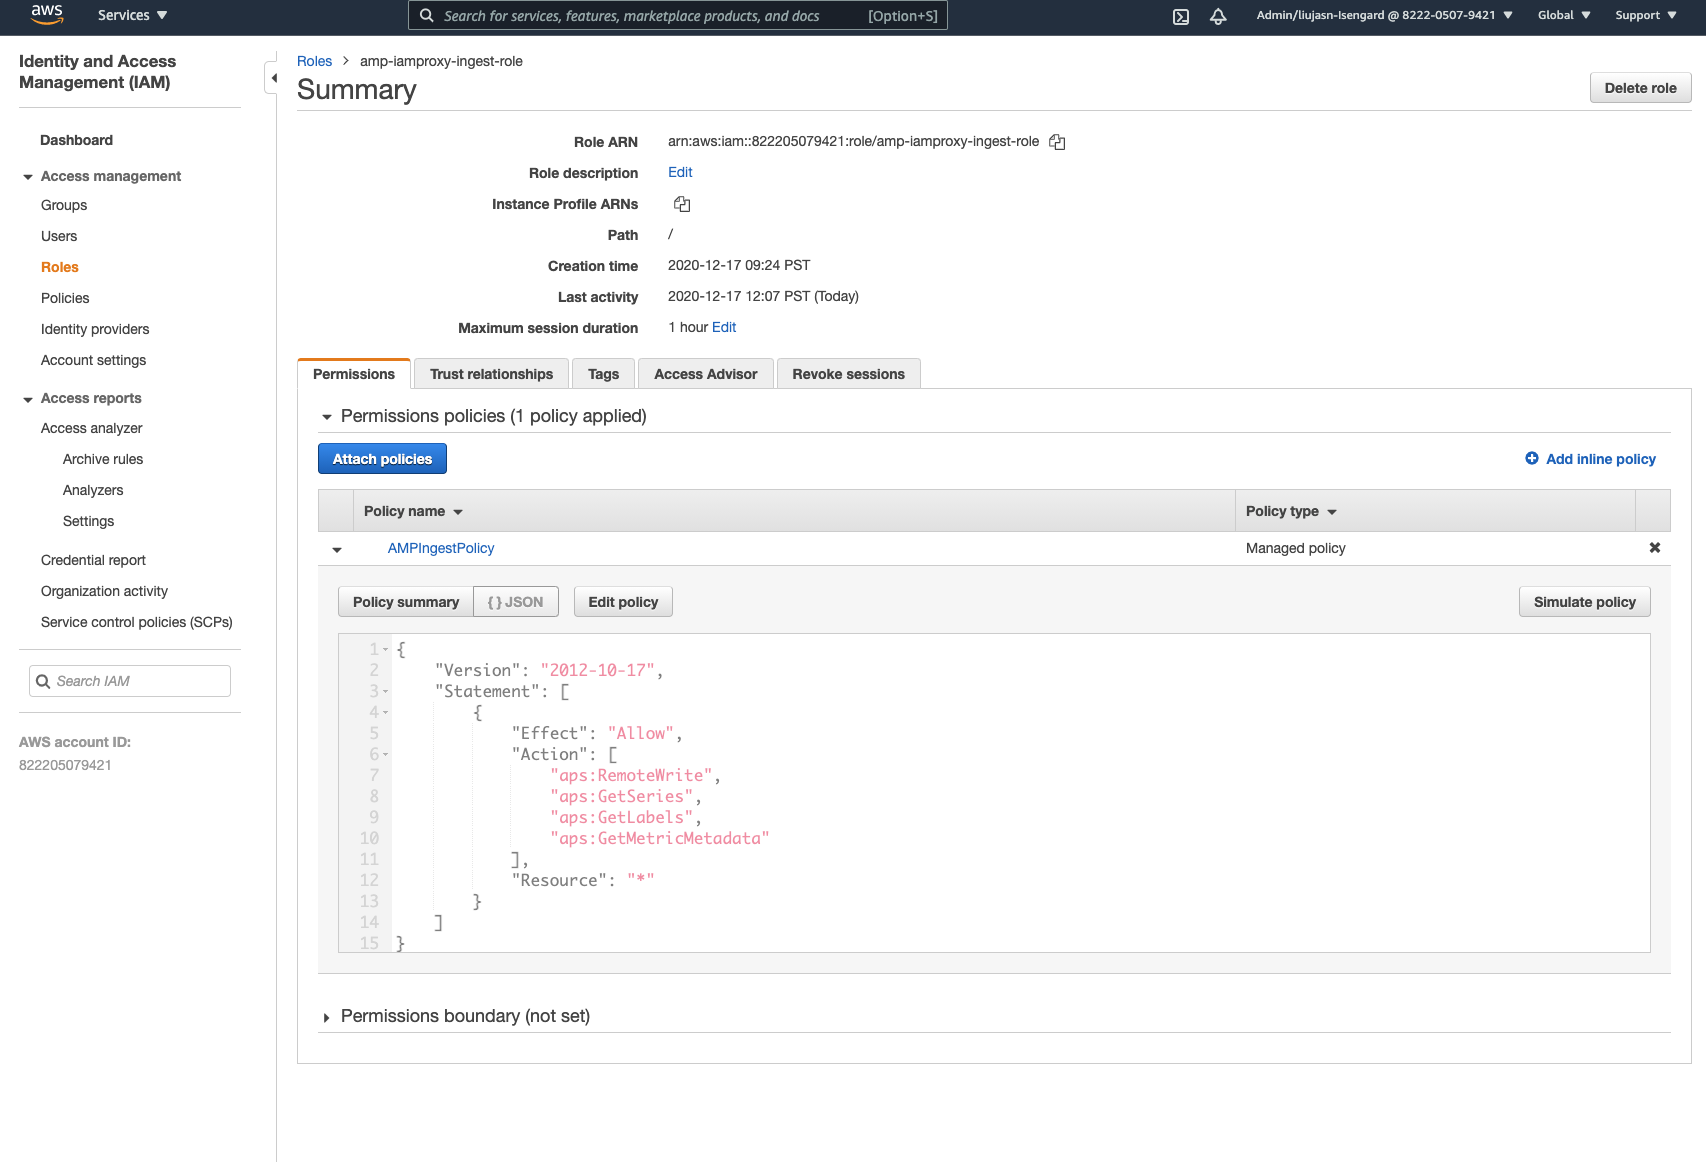Open the AMPIngestPolicy link
The height and width of the screenshot is (1162, 1706).
(441, 548)
